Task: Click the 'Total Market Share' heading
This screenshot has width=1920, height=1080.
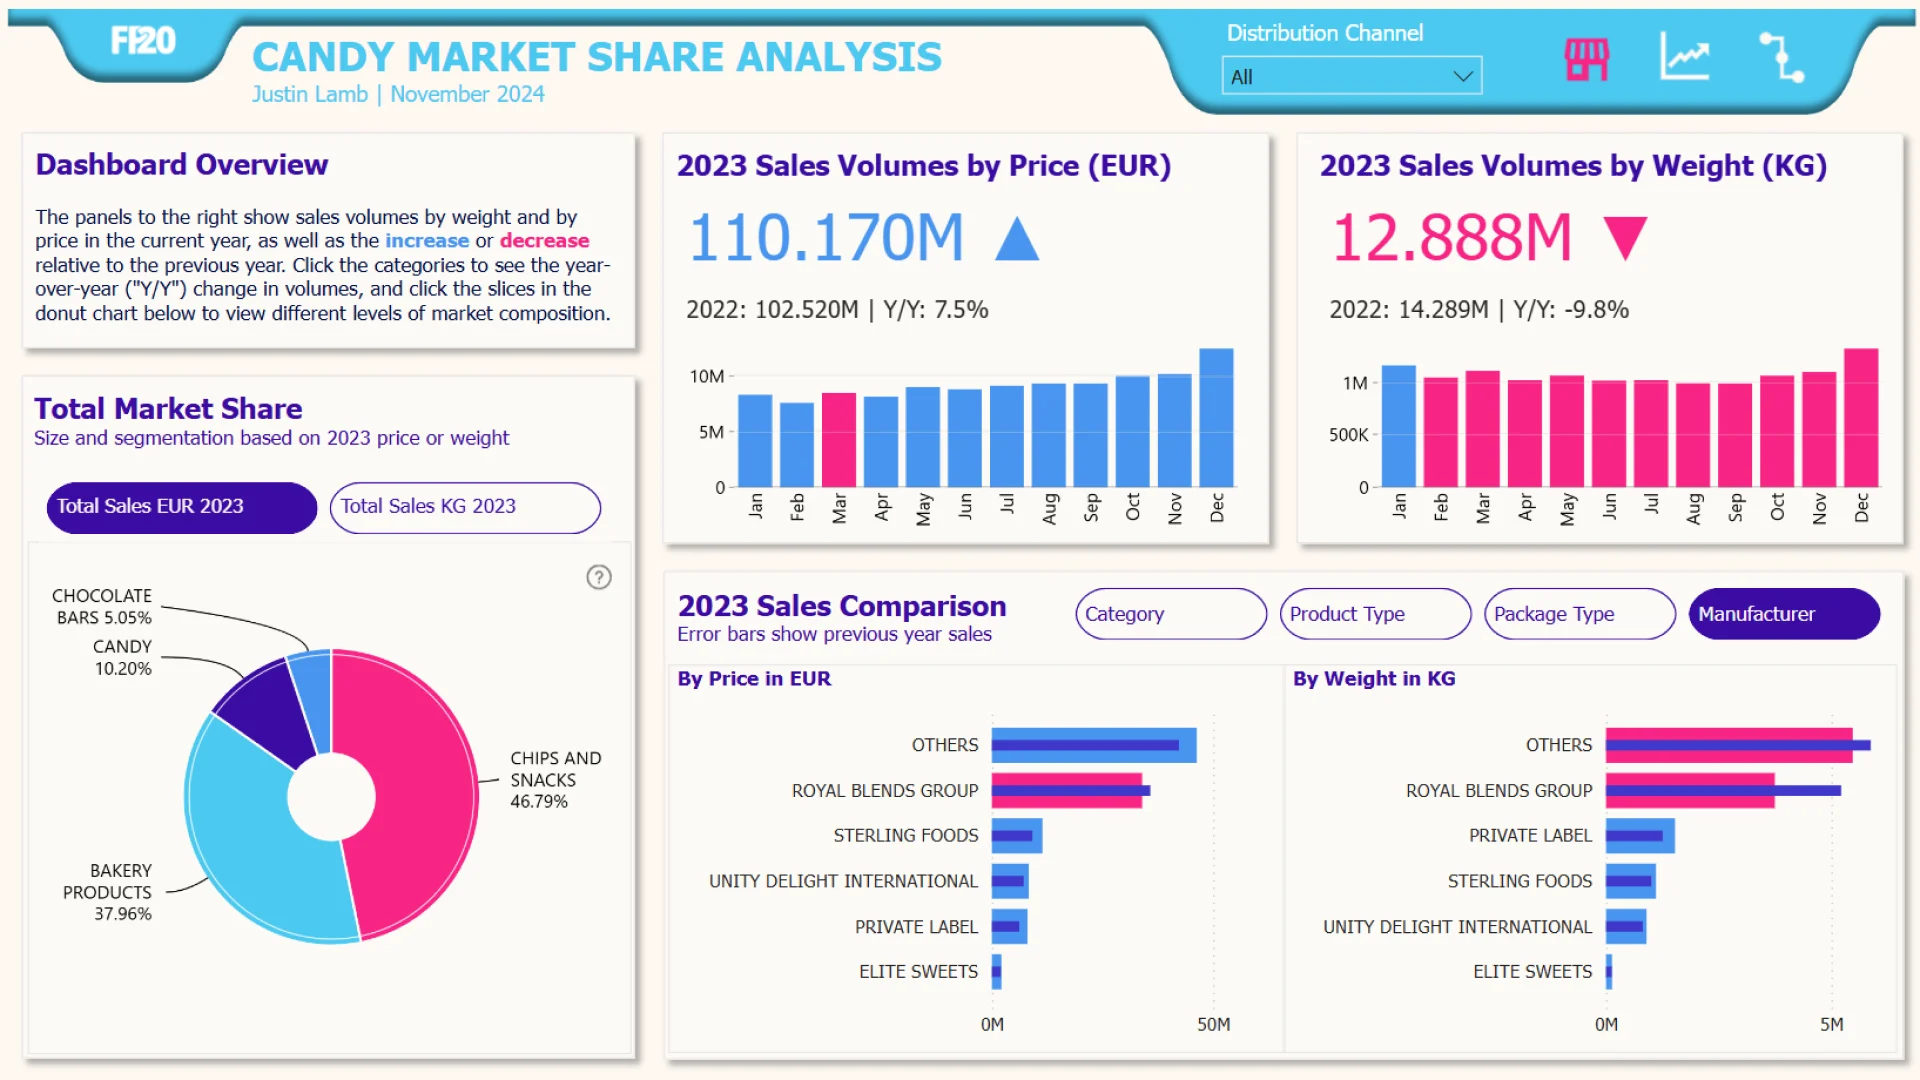Action: coord(168,409)
